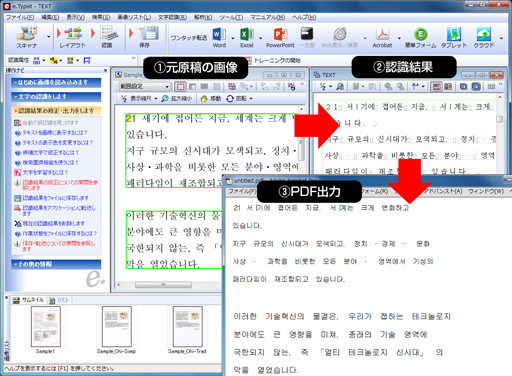Screen dimensions: 512x376
Task: Click link 作業状態をファイルに保存するには？
Action: [x=60, y=233]
